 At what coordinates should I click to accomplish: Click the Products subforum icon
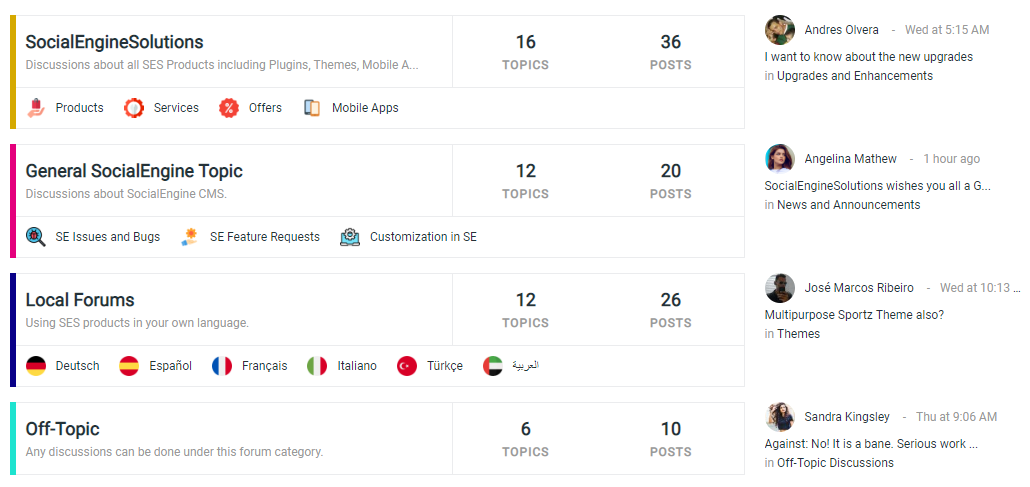(36, 108)
